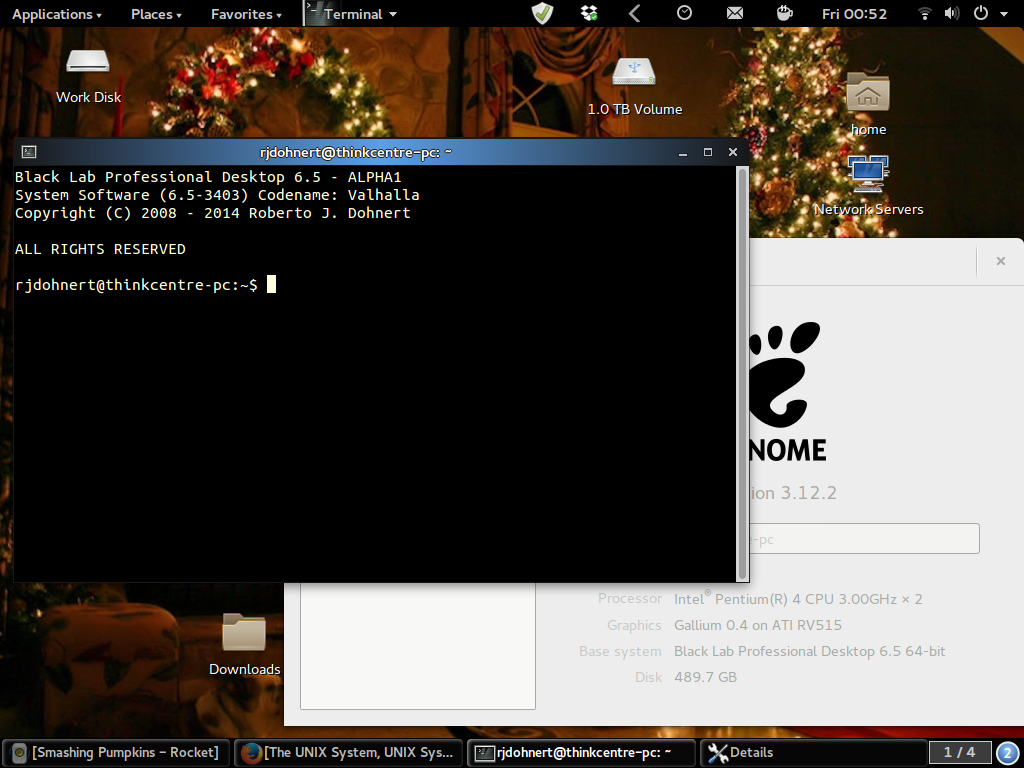Open the Fri 00:52 clock calendar
Image resolution: width=1024 pixels, height=768 pixels.
click(x=854, y=14)
